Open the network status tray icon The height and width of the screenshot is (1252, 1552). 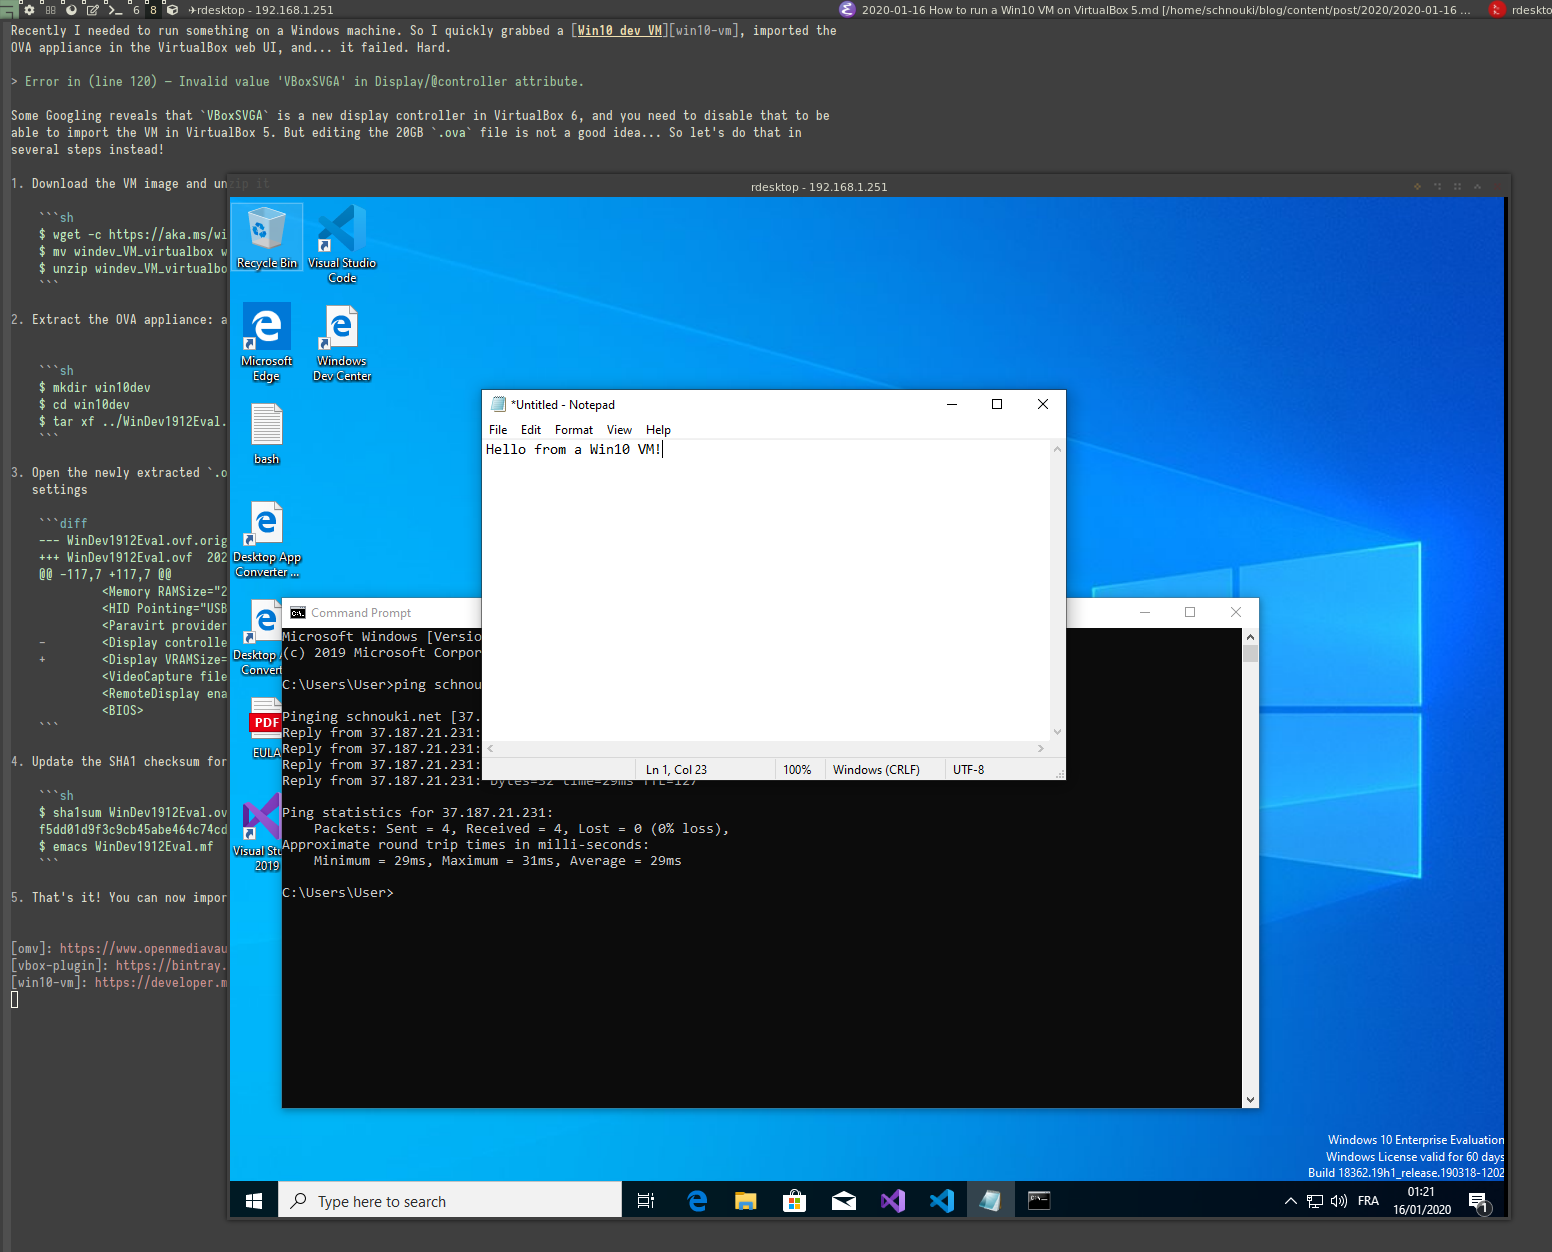click(1315, 1201)
